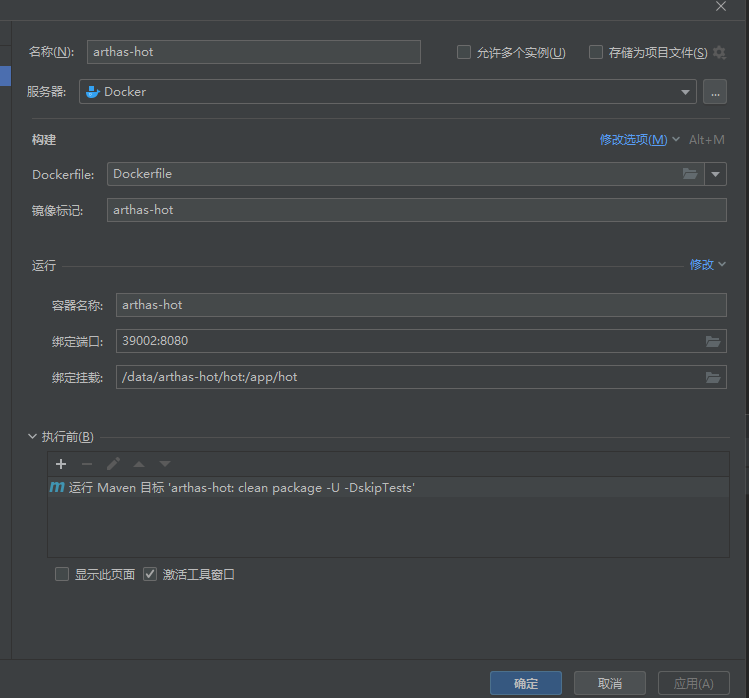Open the folder icon in 绑定端口 field

coord(713,341)
